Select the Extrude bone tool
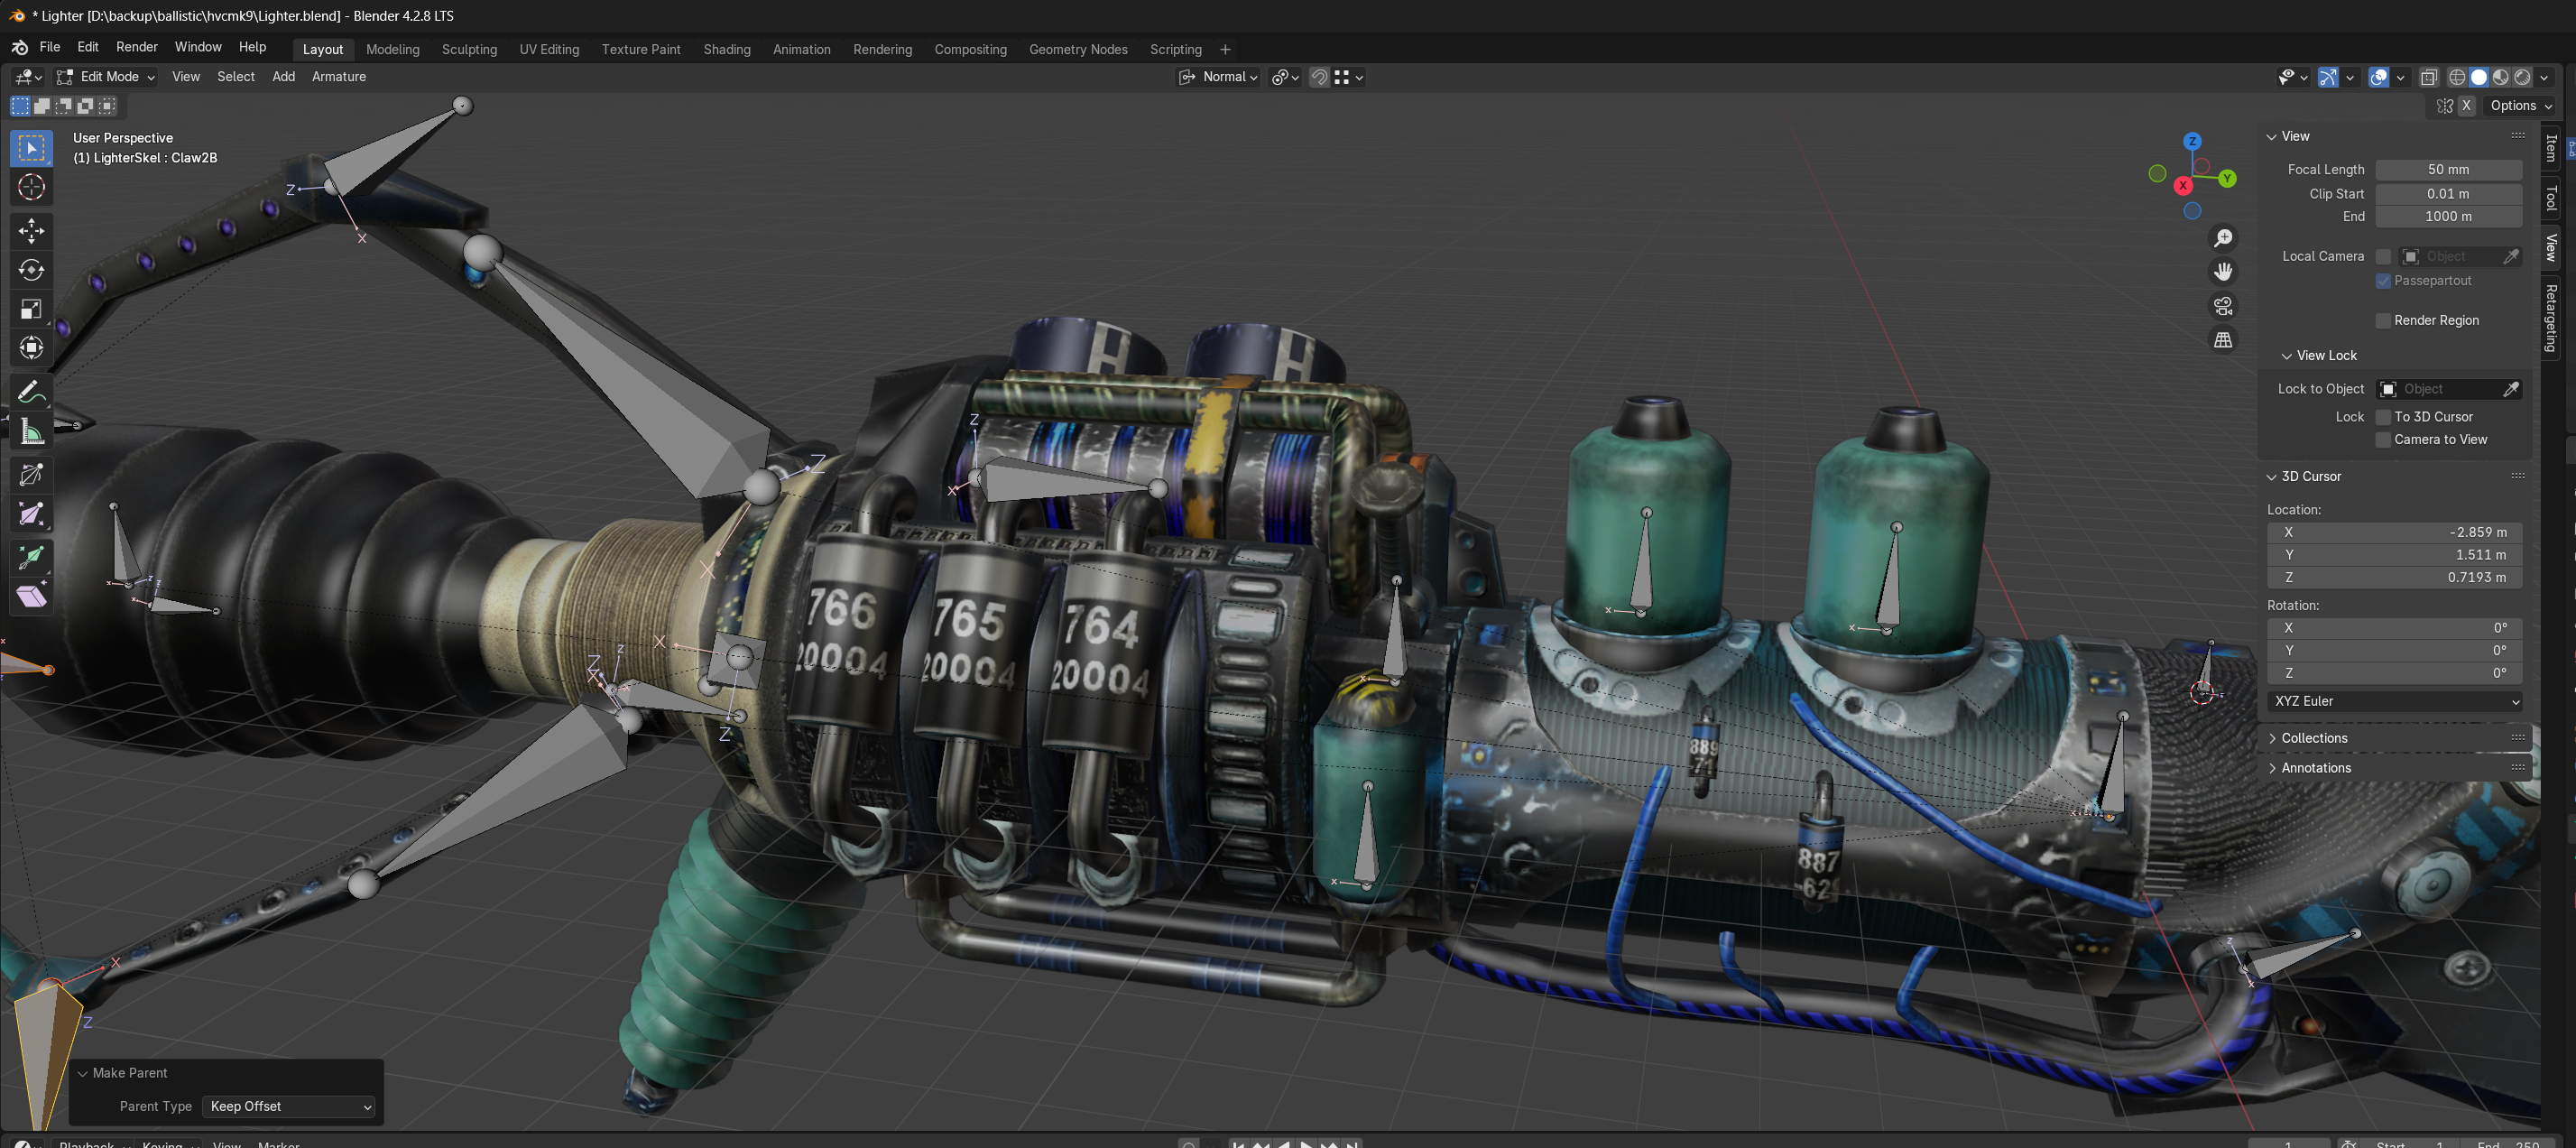 click(x=31, y=557)
